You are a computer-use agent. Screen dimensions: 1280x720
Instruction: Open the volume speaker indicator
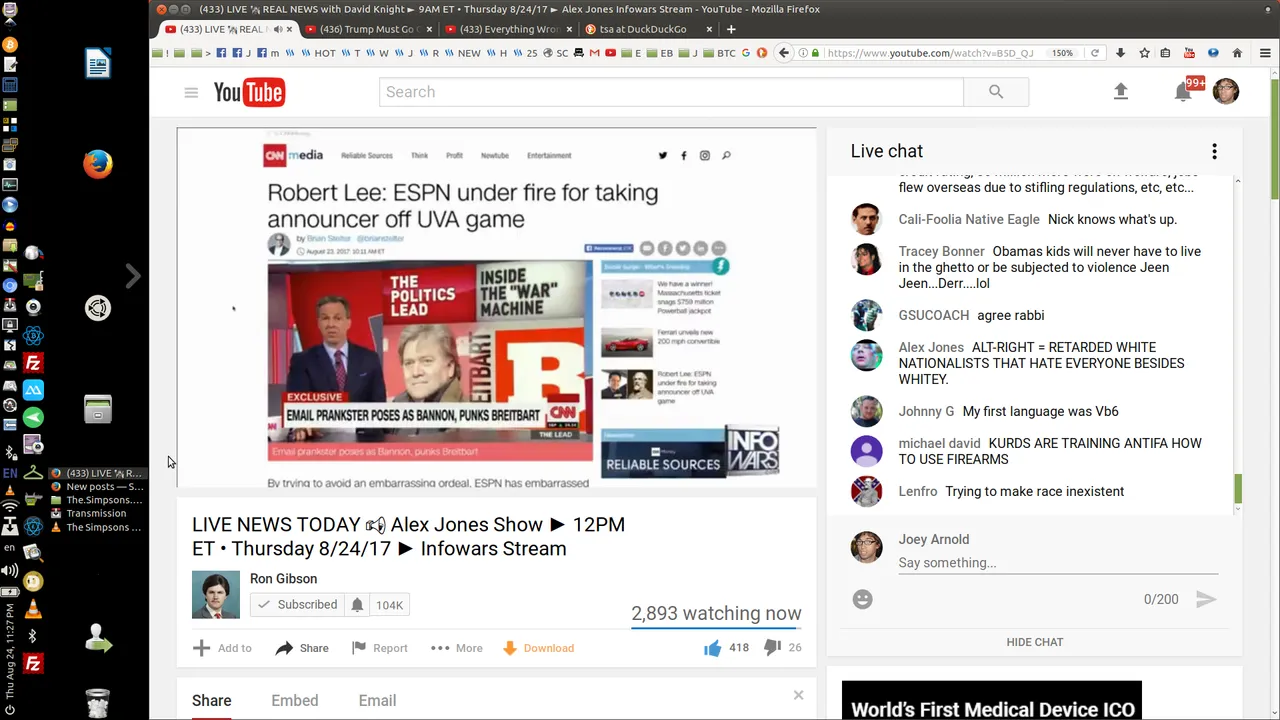click(10, 570)
